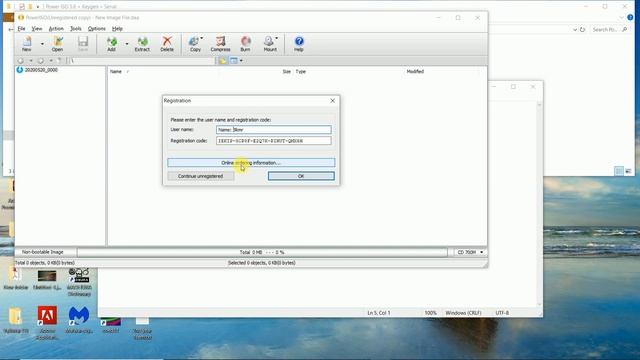Open the Adobe desktop shortcut icon
640x360 pixels.
47,322
